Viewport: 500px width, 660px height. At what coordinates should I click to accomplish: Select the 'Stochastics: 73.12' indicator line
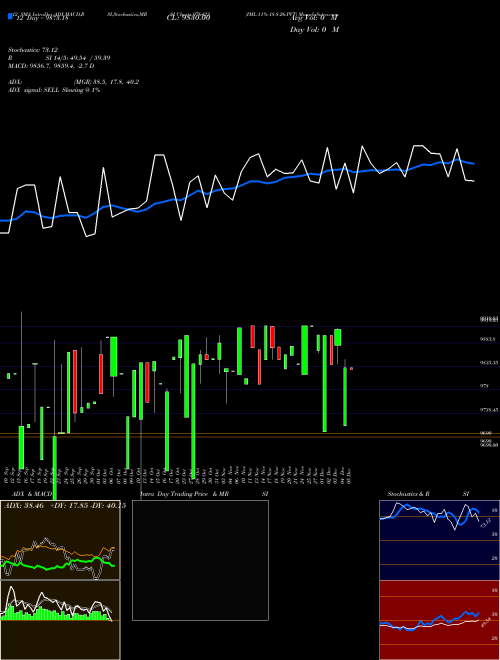coord(33,50)
